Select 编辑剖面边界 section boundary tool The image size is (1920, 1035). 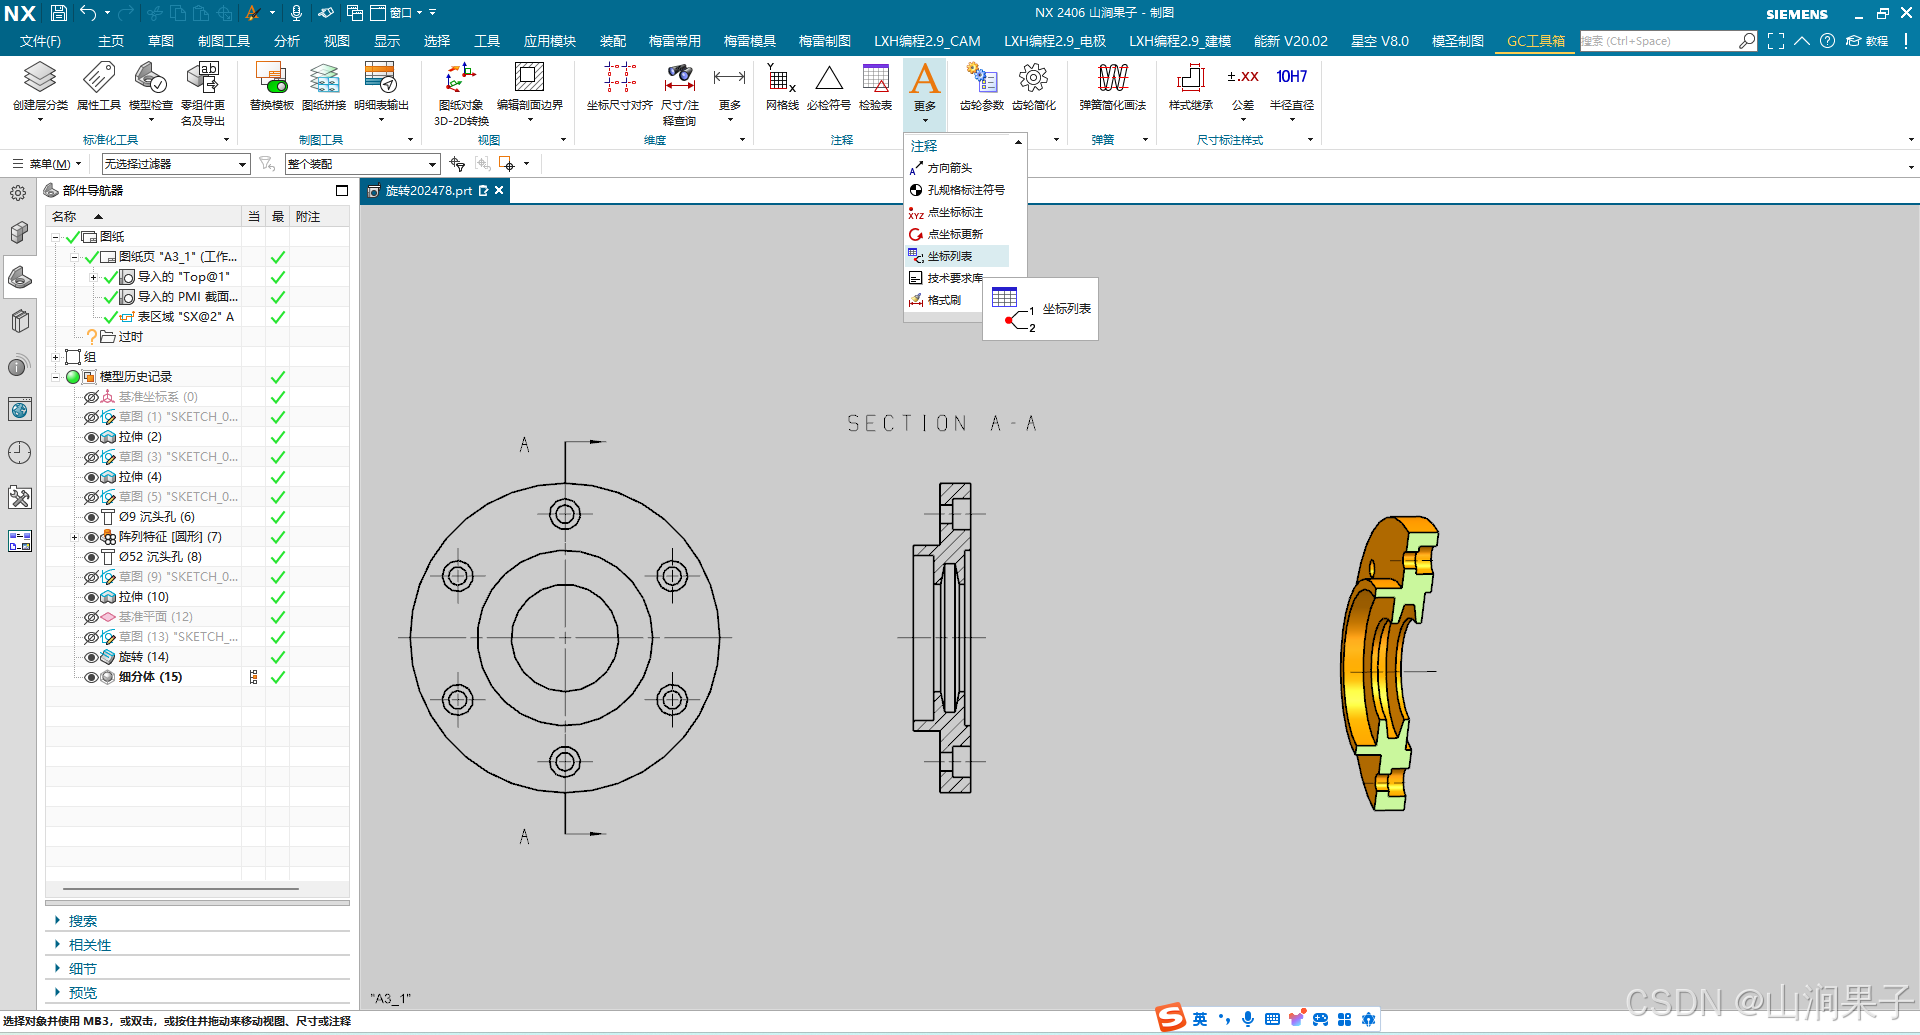[529, 87]
